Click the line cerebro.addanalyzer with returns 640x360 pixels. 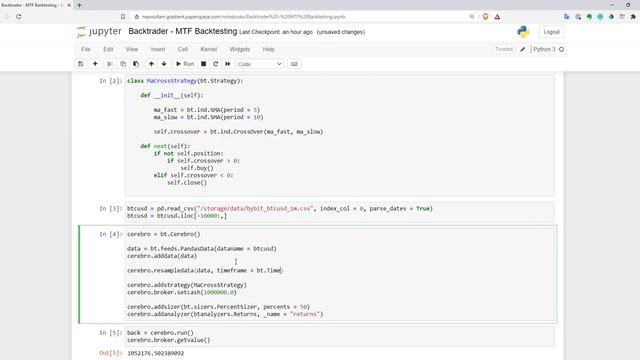point(225,314)
